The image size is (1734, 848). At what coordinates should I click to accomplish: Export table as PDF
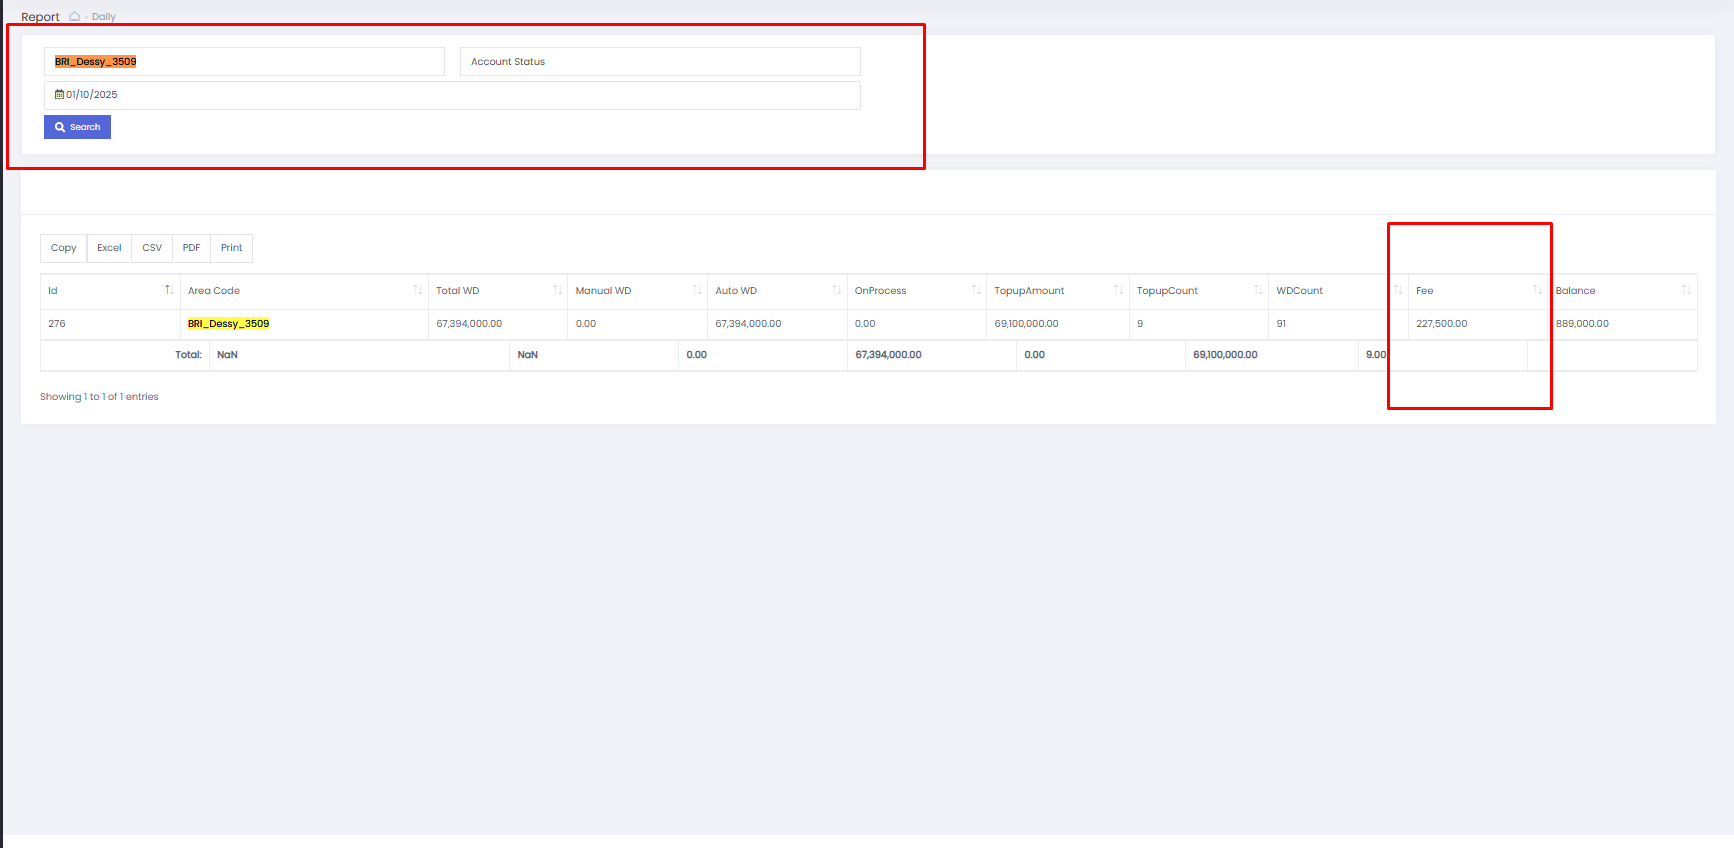(191, 248)
